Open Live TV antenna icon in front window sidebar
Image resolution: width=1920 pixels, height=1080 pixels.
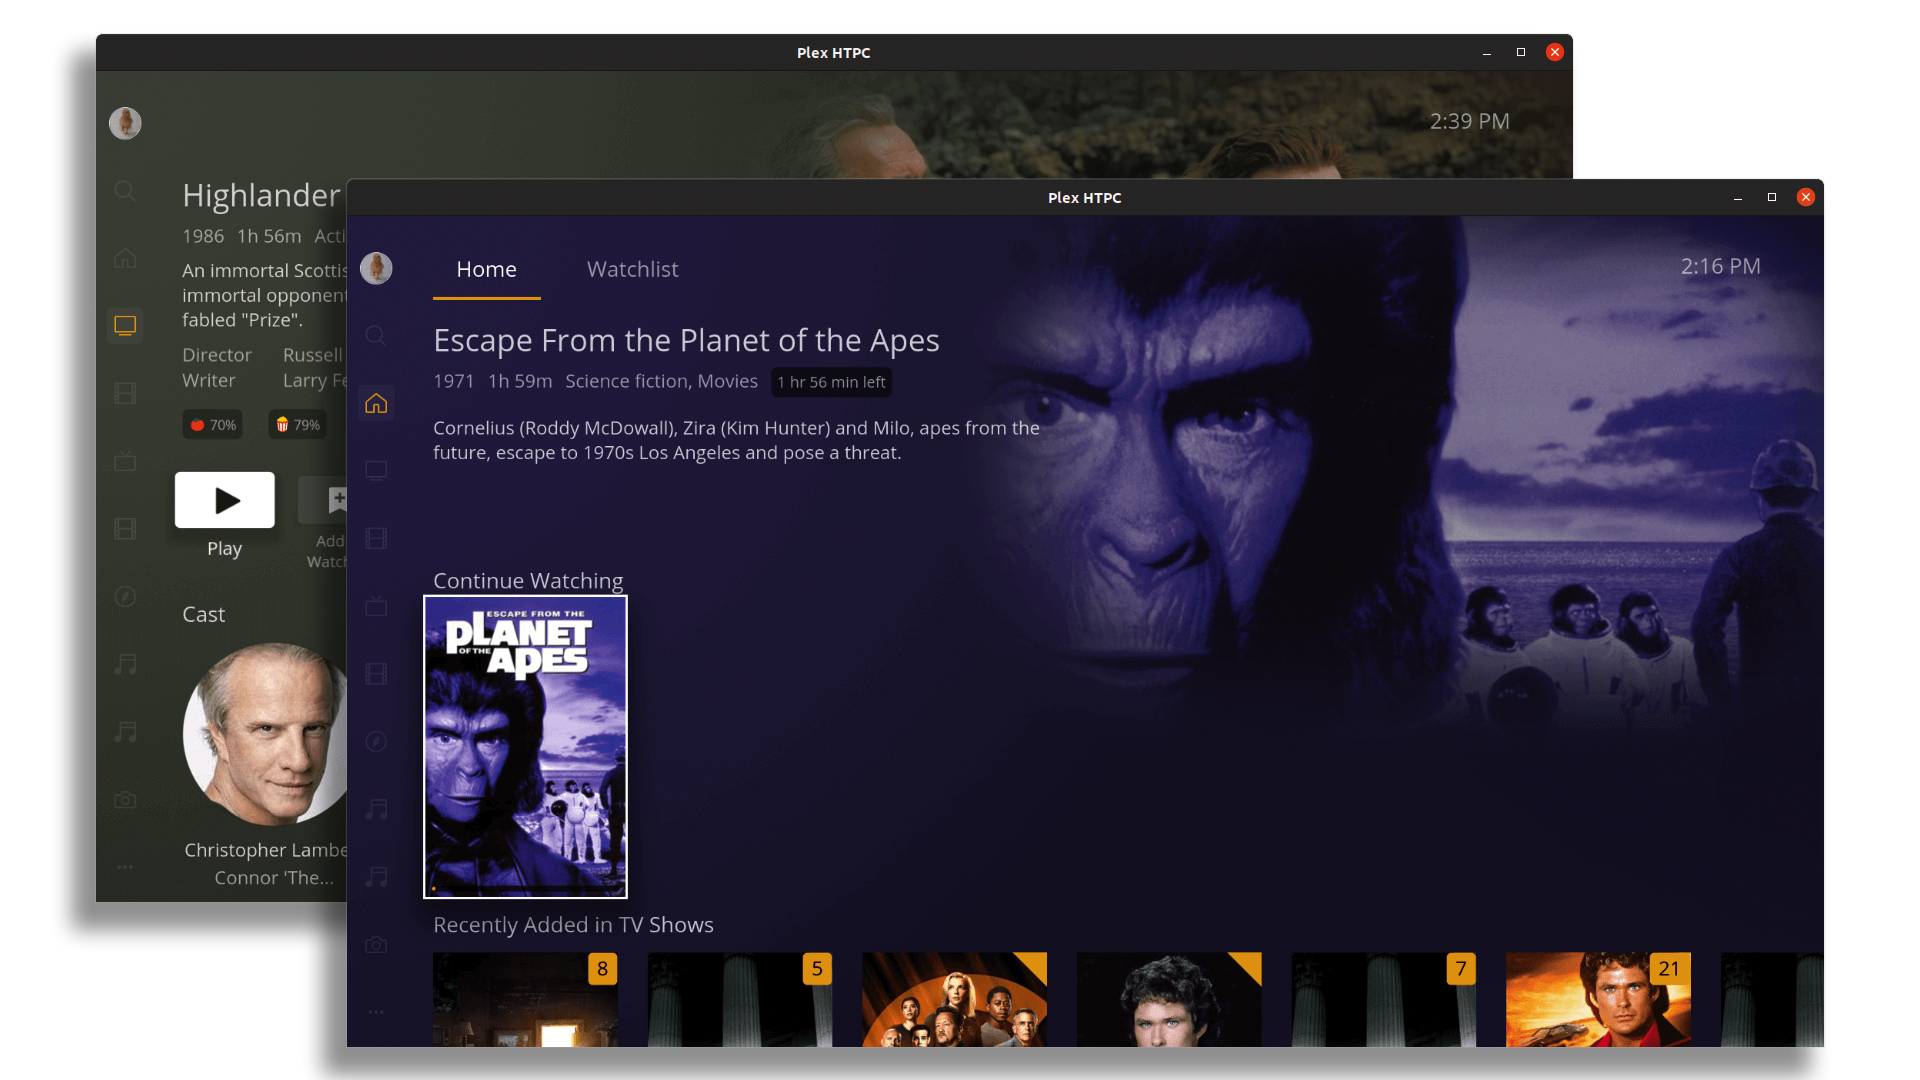pyautogui.click(x=376, y=606)
